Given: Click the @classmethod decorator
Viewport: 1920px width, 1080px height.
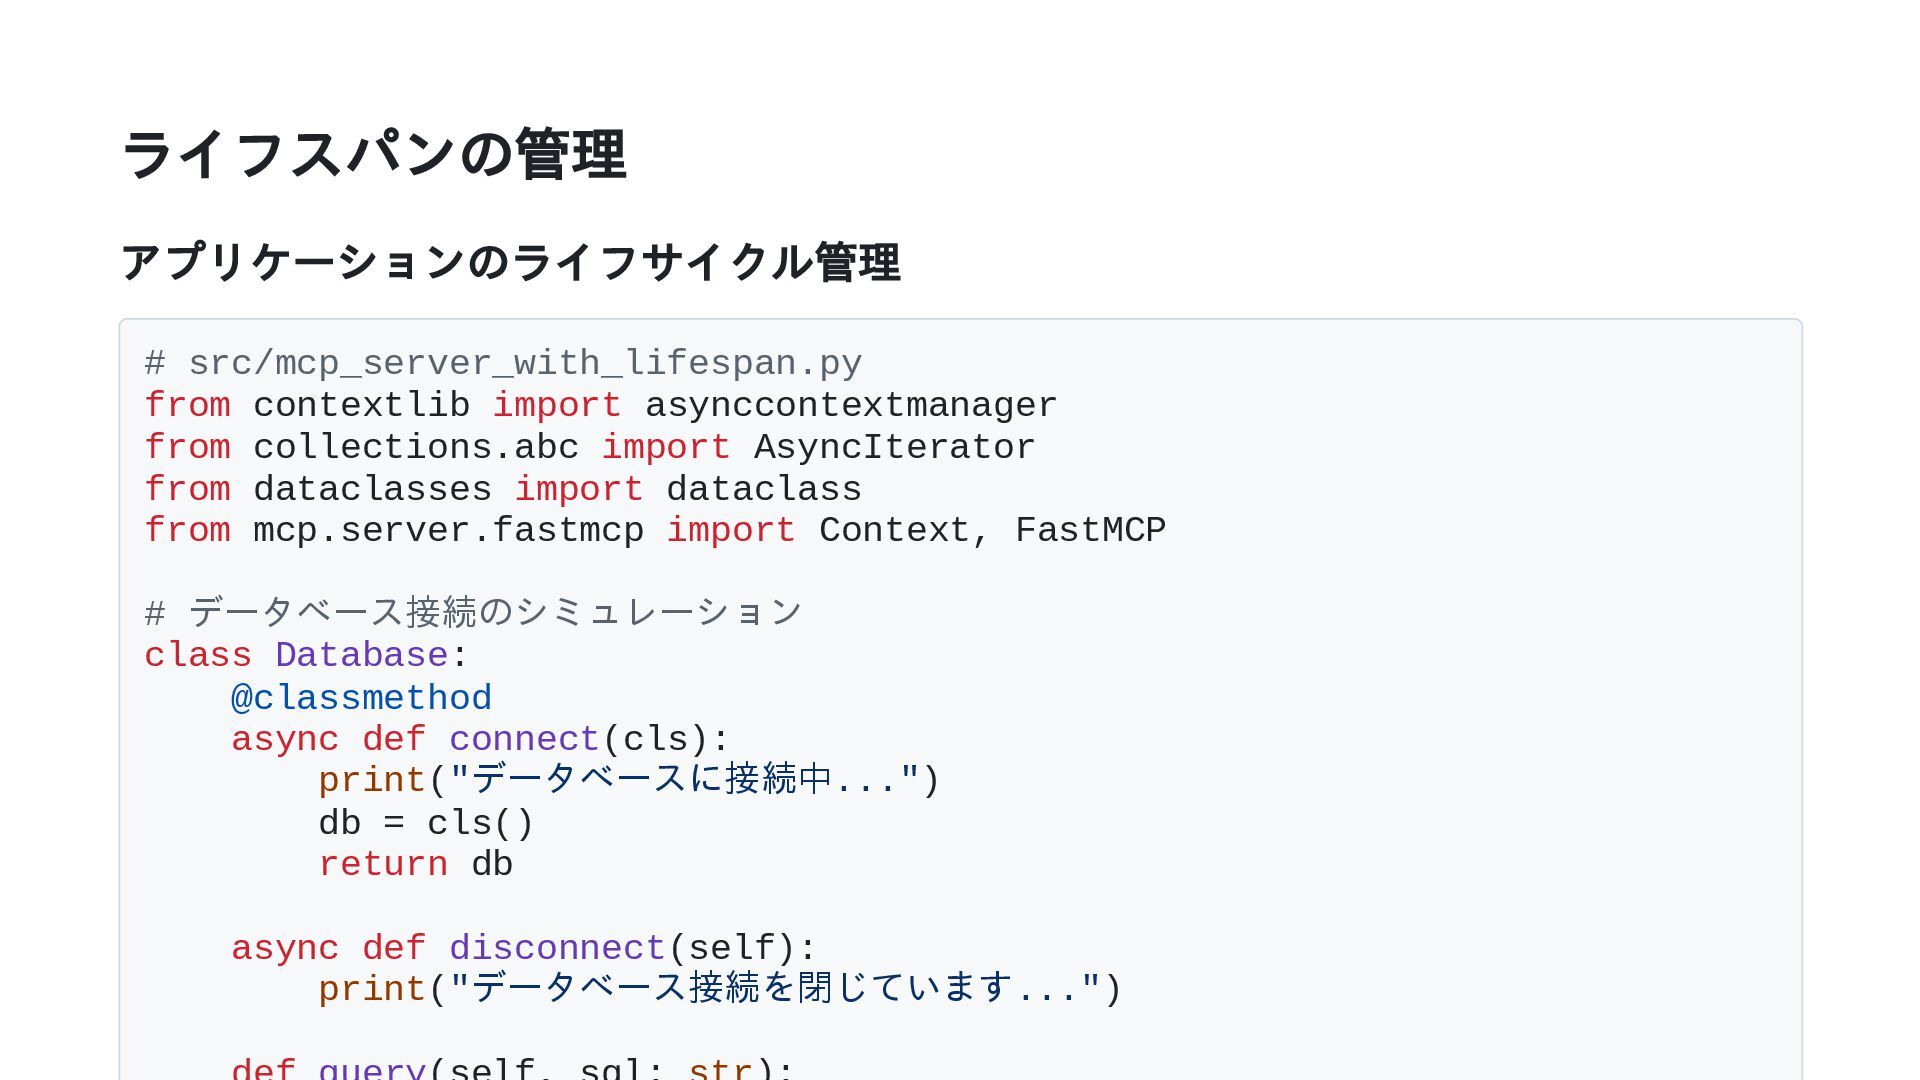Looking at the screenshot, I should click(361, 698).
